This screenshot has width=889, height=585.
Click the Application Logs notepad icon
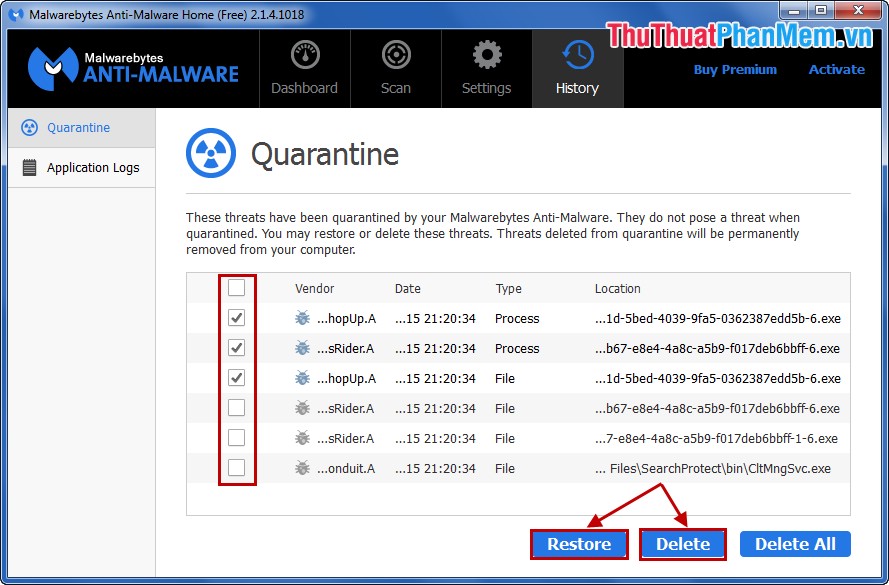pyautogui.click(x=30, y=167)
